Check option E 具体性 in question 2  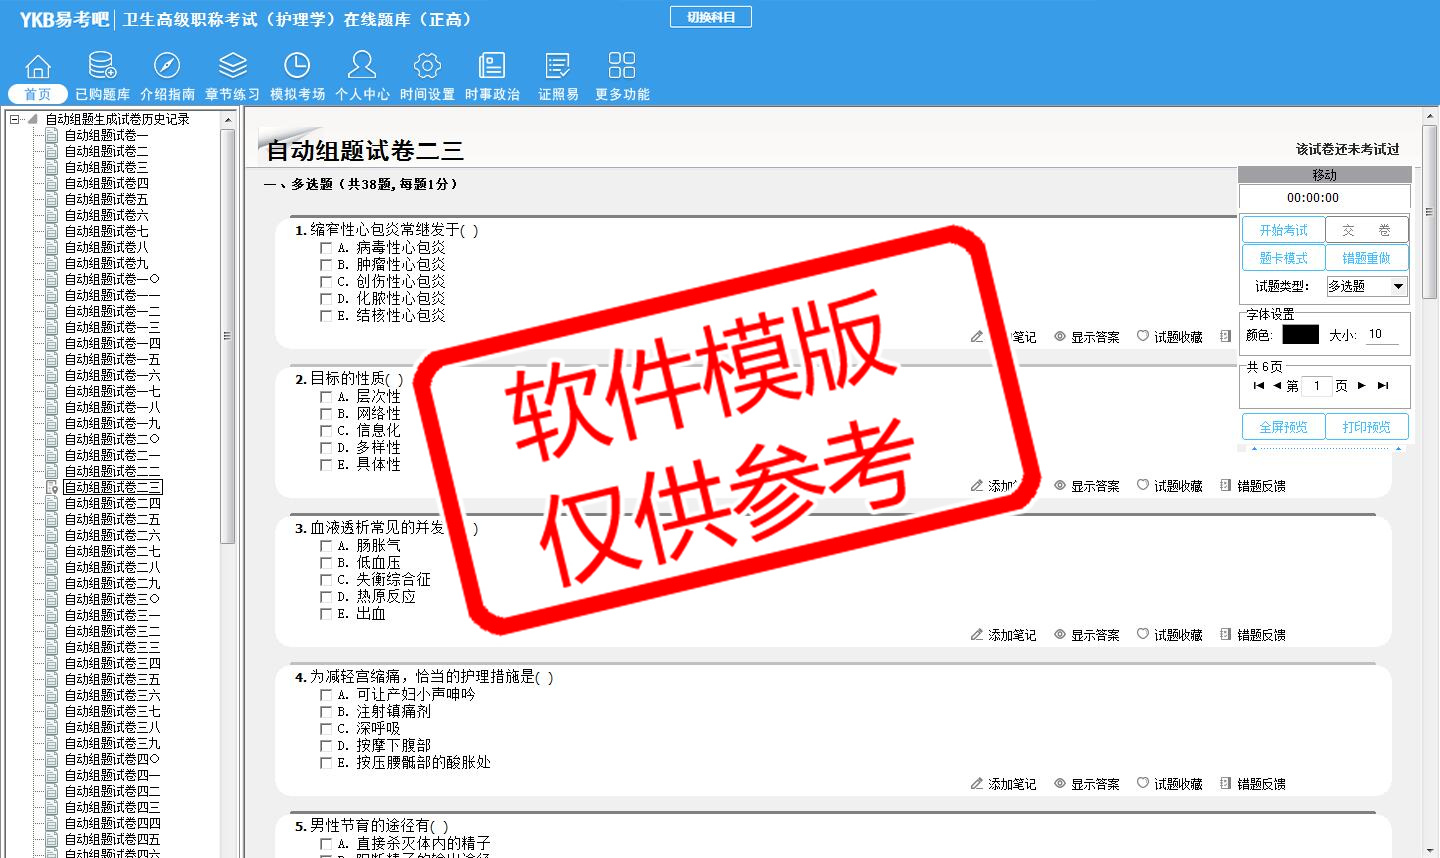[x=326, y=465]
